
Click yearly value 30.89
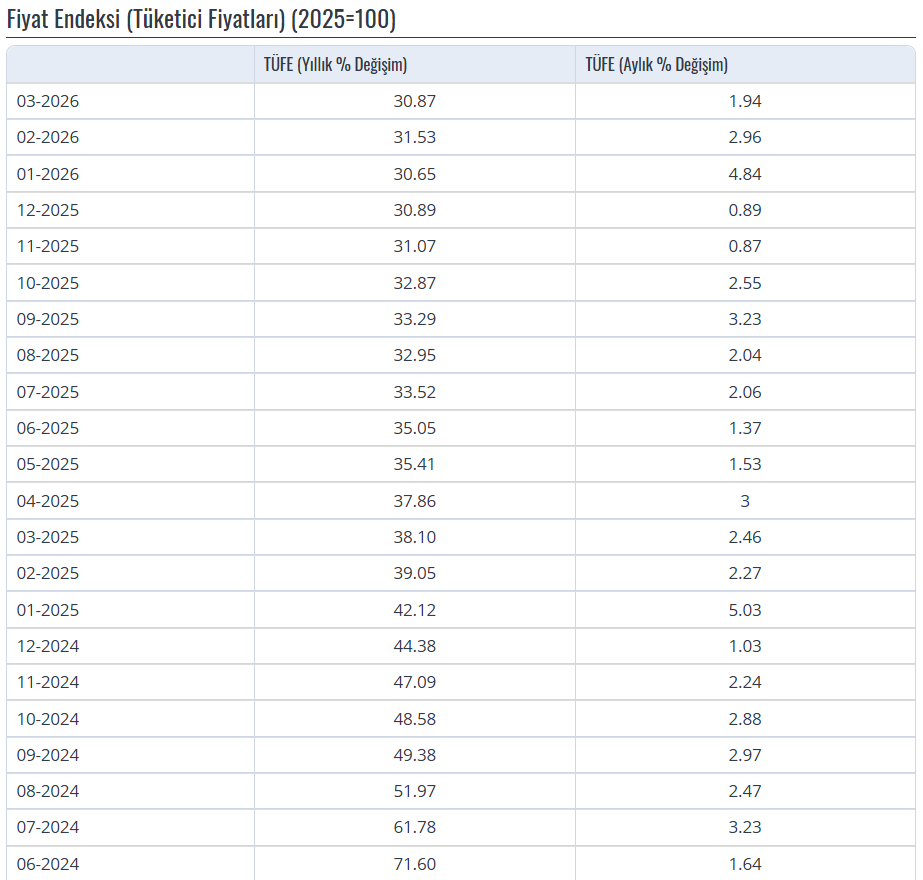pyautogui.click(x=414, y=210)
